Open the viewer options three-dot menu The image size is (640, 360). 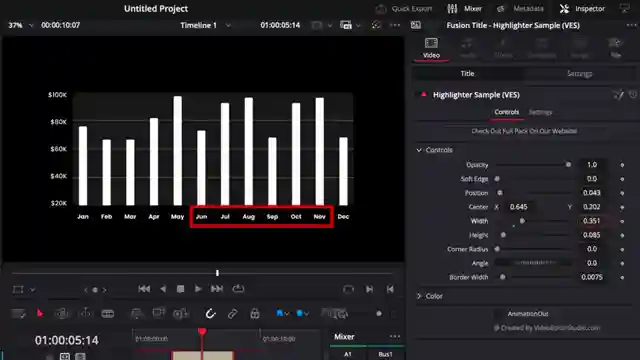coord(395,25)
